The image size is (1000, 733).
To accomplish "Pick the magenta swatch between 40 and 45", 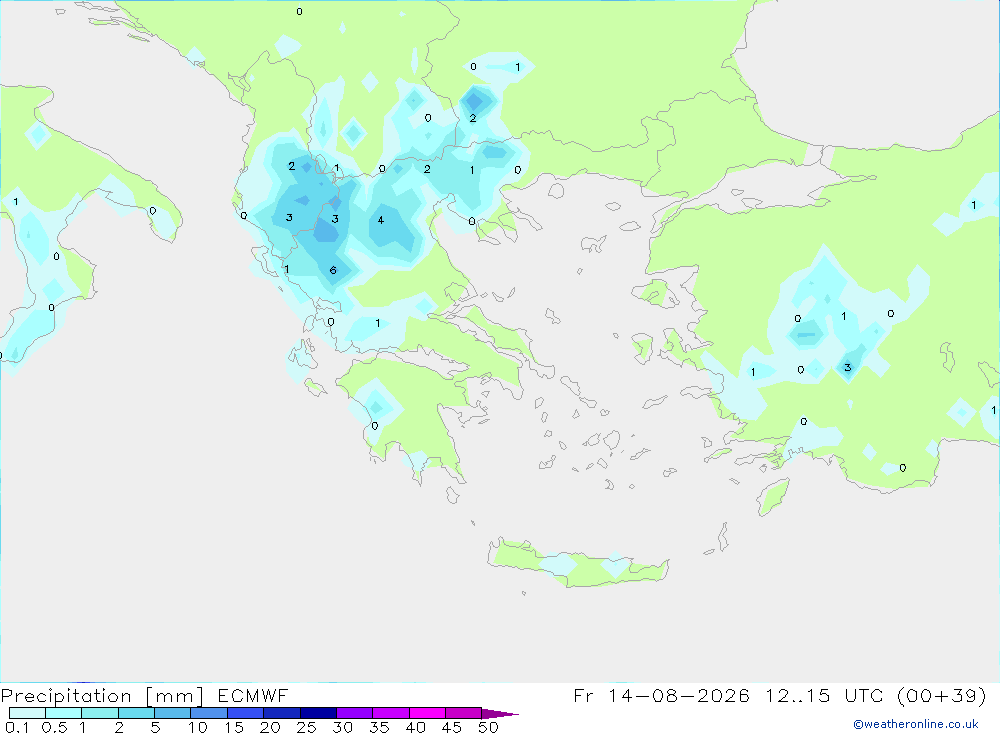I will (427, 713).
